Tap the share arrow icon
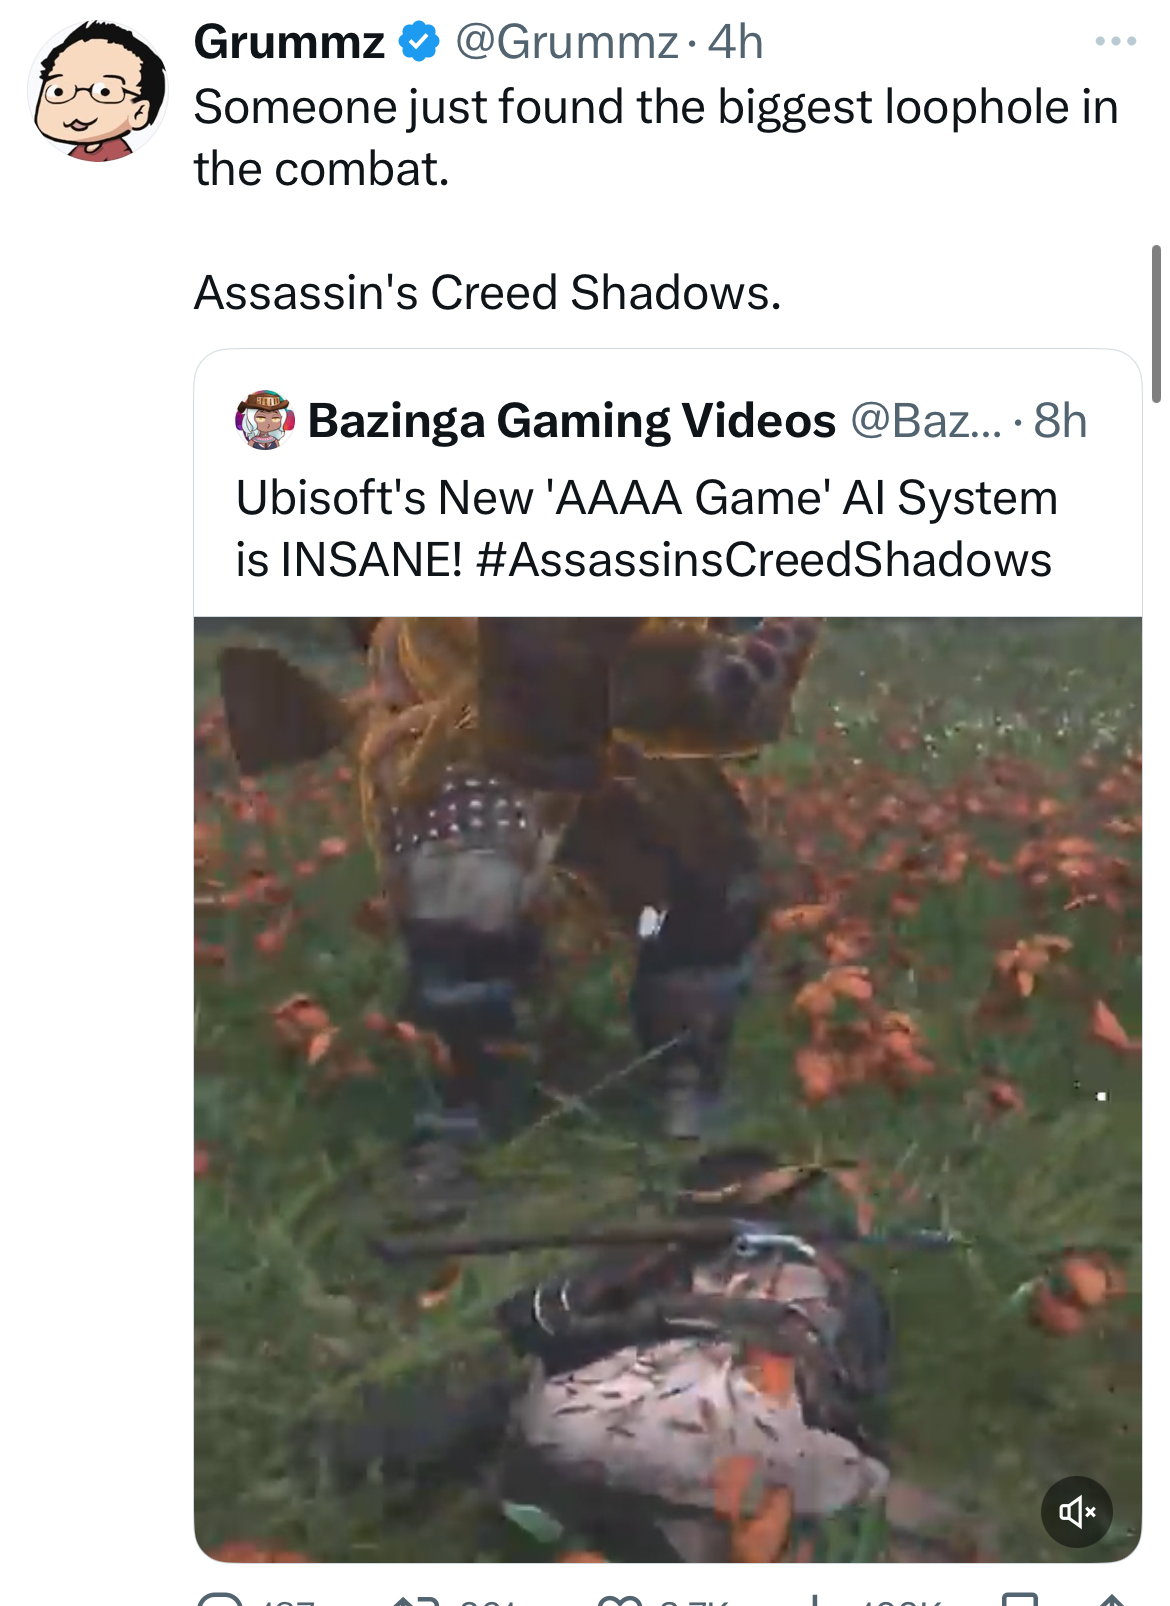 pyautogui.click(x=1113, y=1600)
